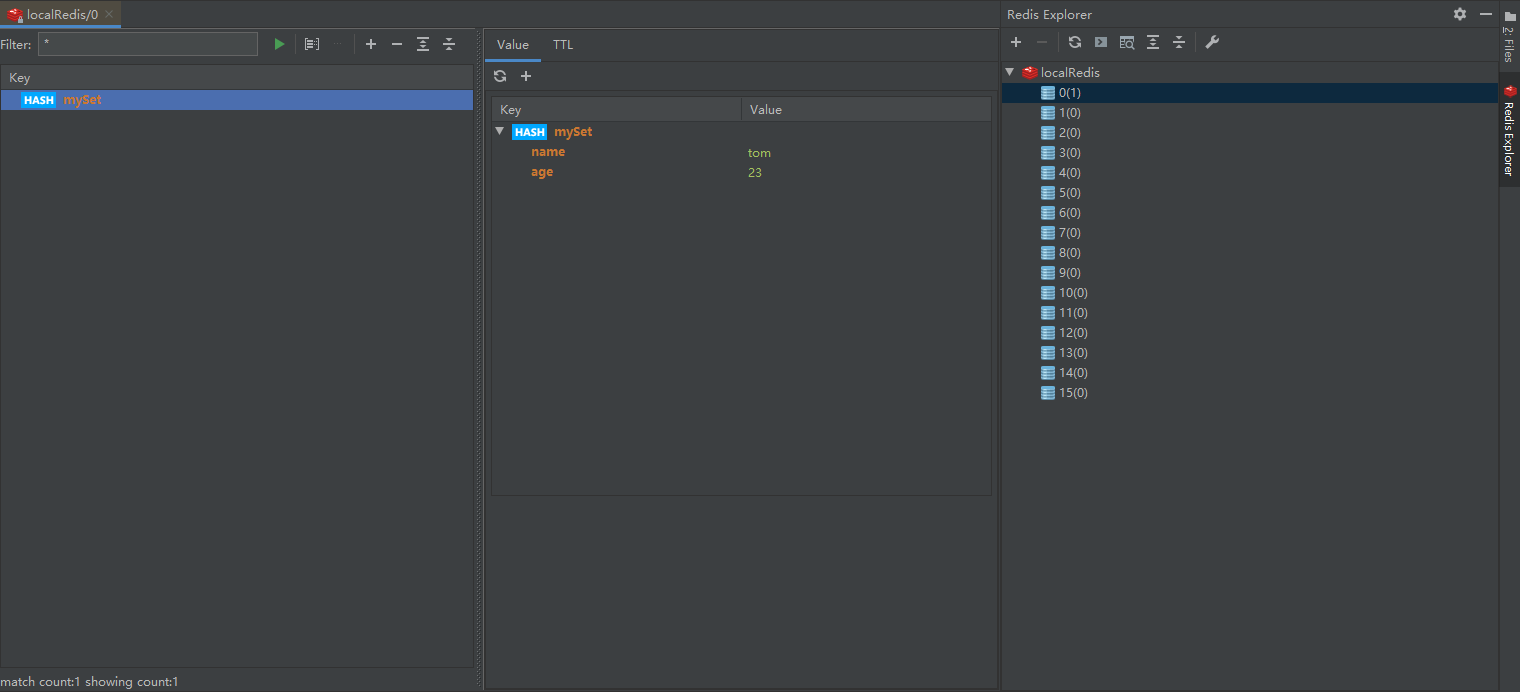Click the search-list icon in Redis Explorer toolbar

click(1127, 42)
